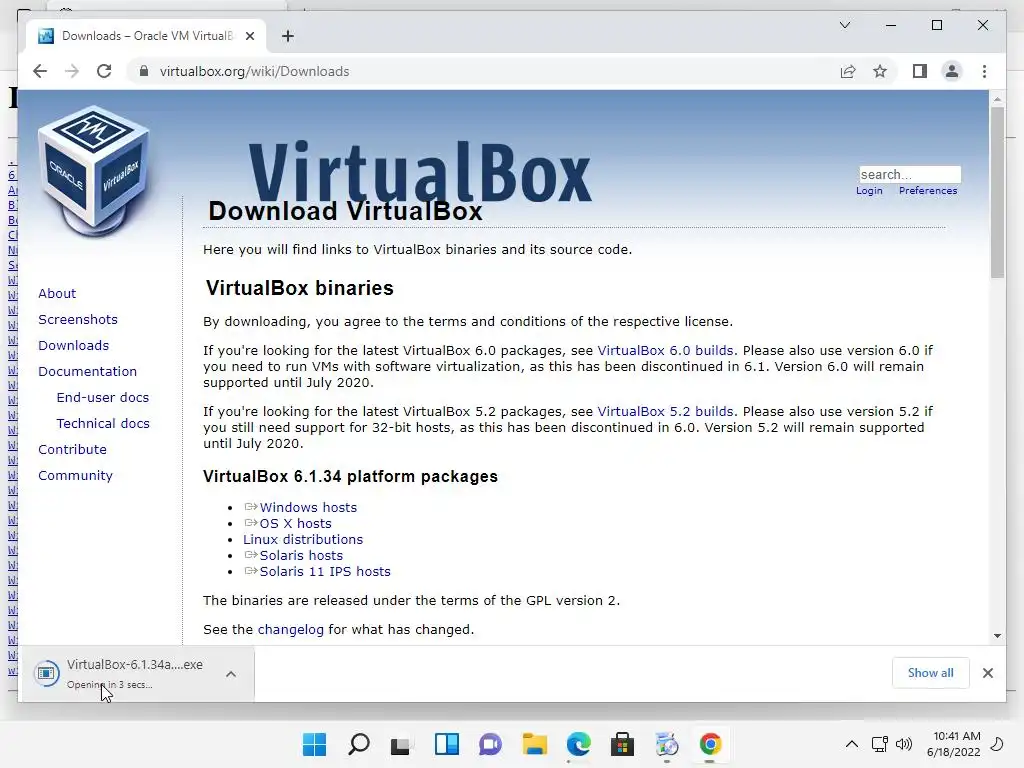Reload the Downloads page
1024x768 pixels.
pos(104,71)
